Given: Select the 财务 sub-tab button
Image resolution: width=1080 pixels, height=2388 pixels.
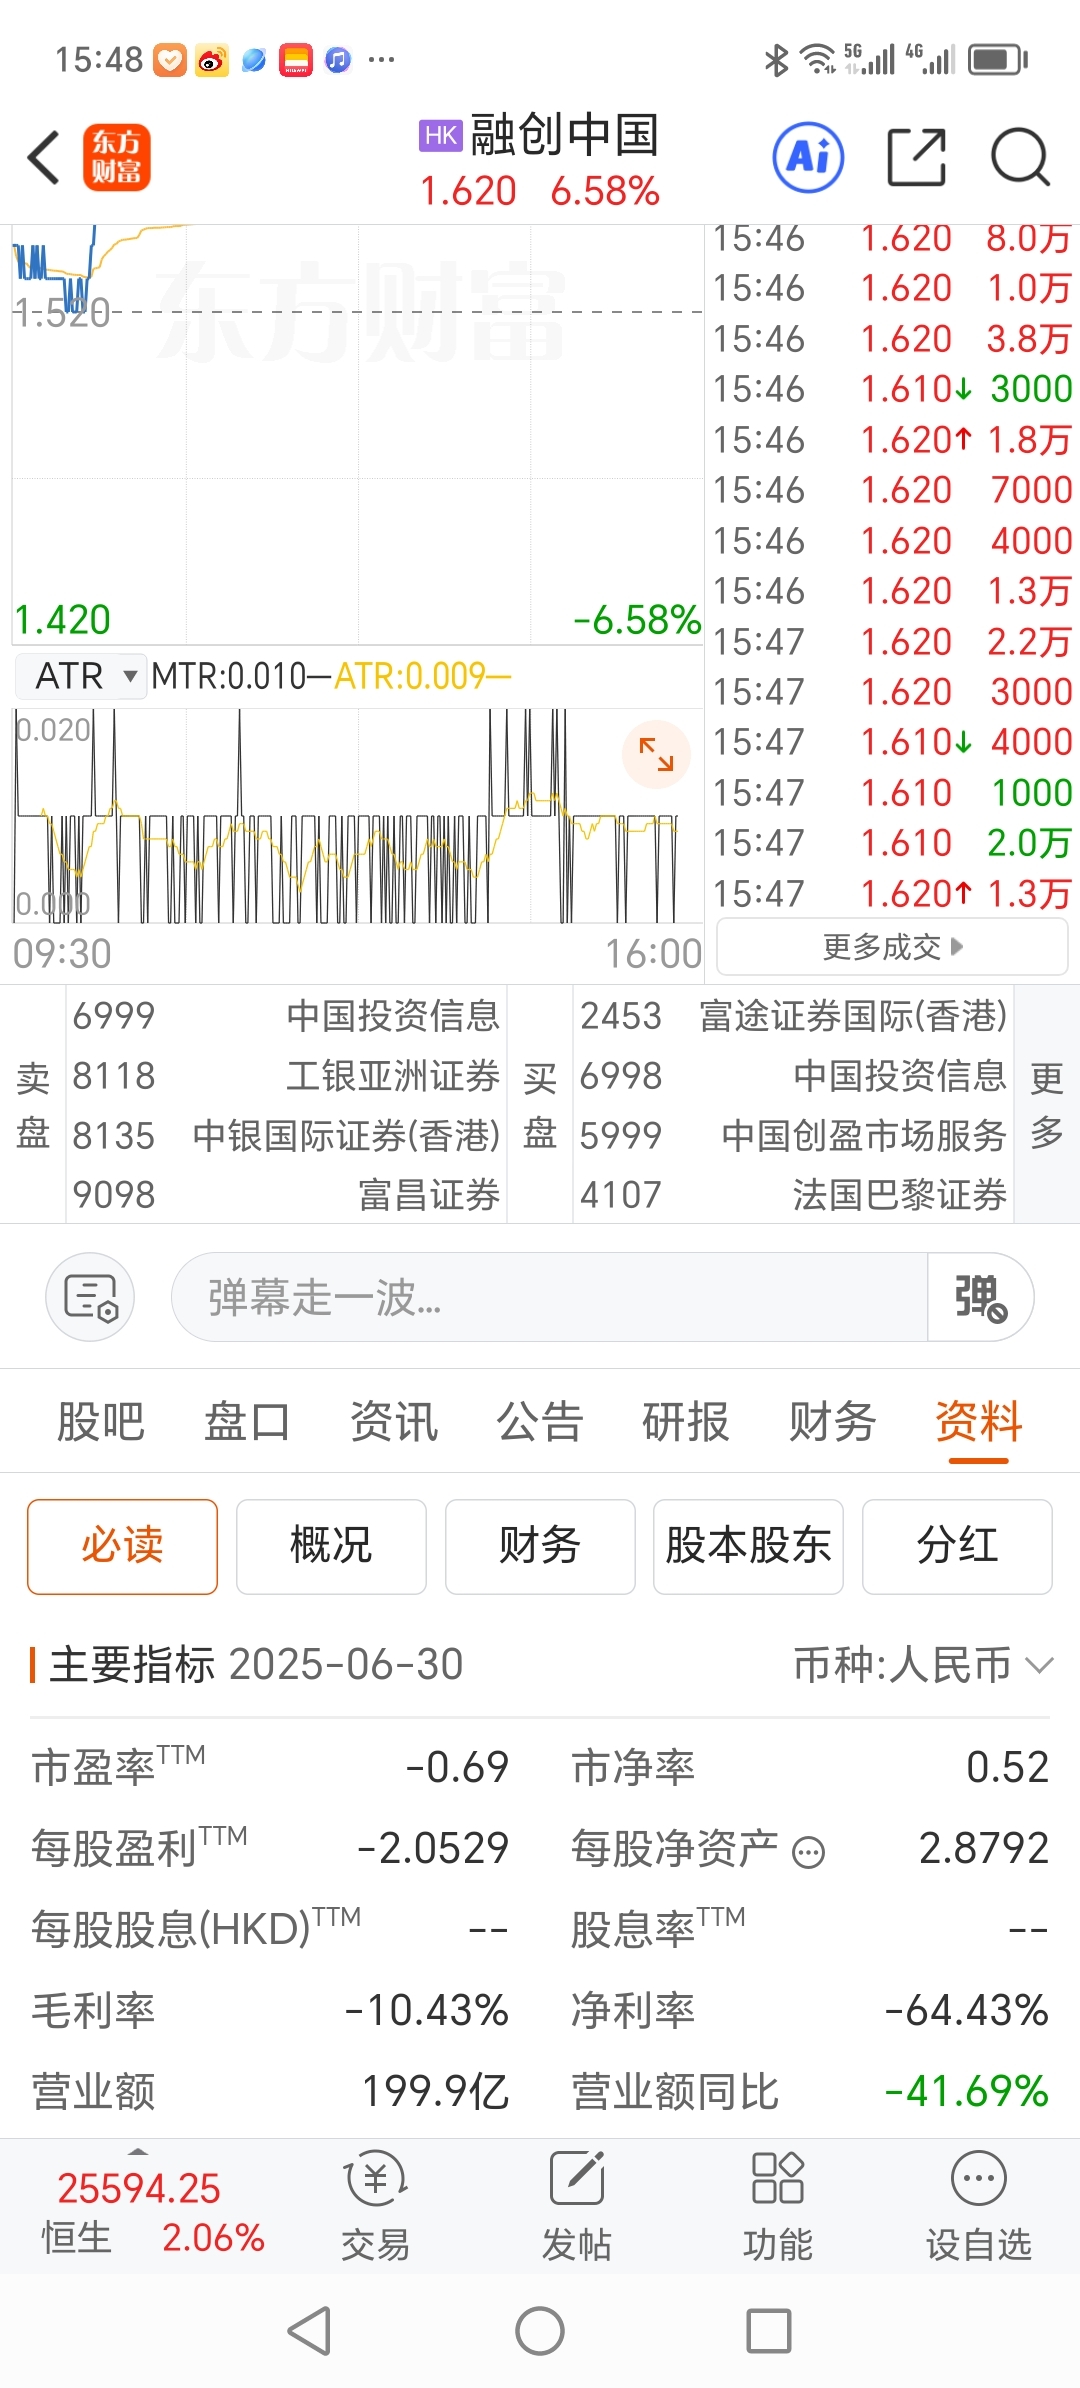Looking at the screenshot, I should point(540,1546).
